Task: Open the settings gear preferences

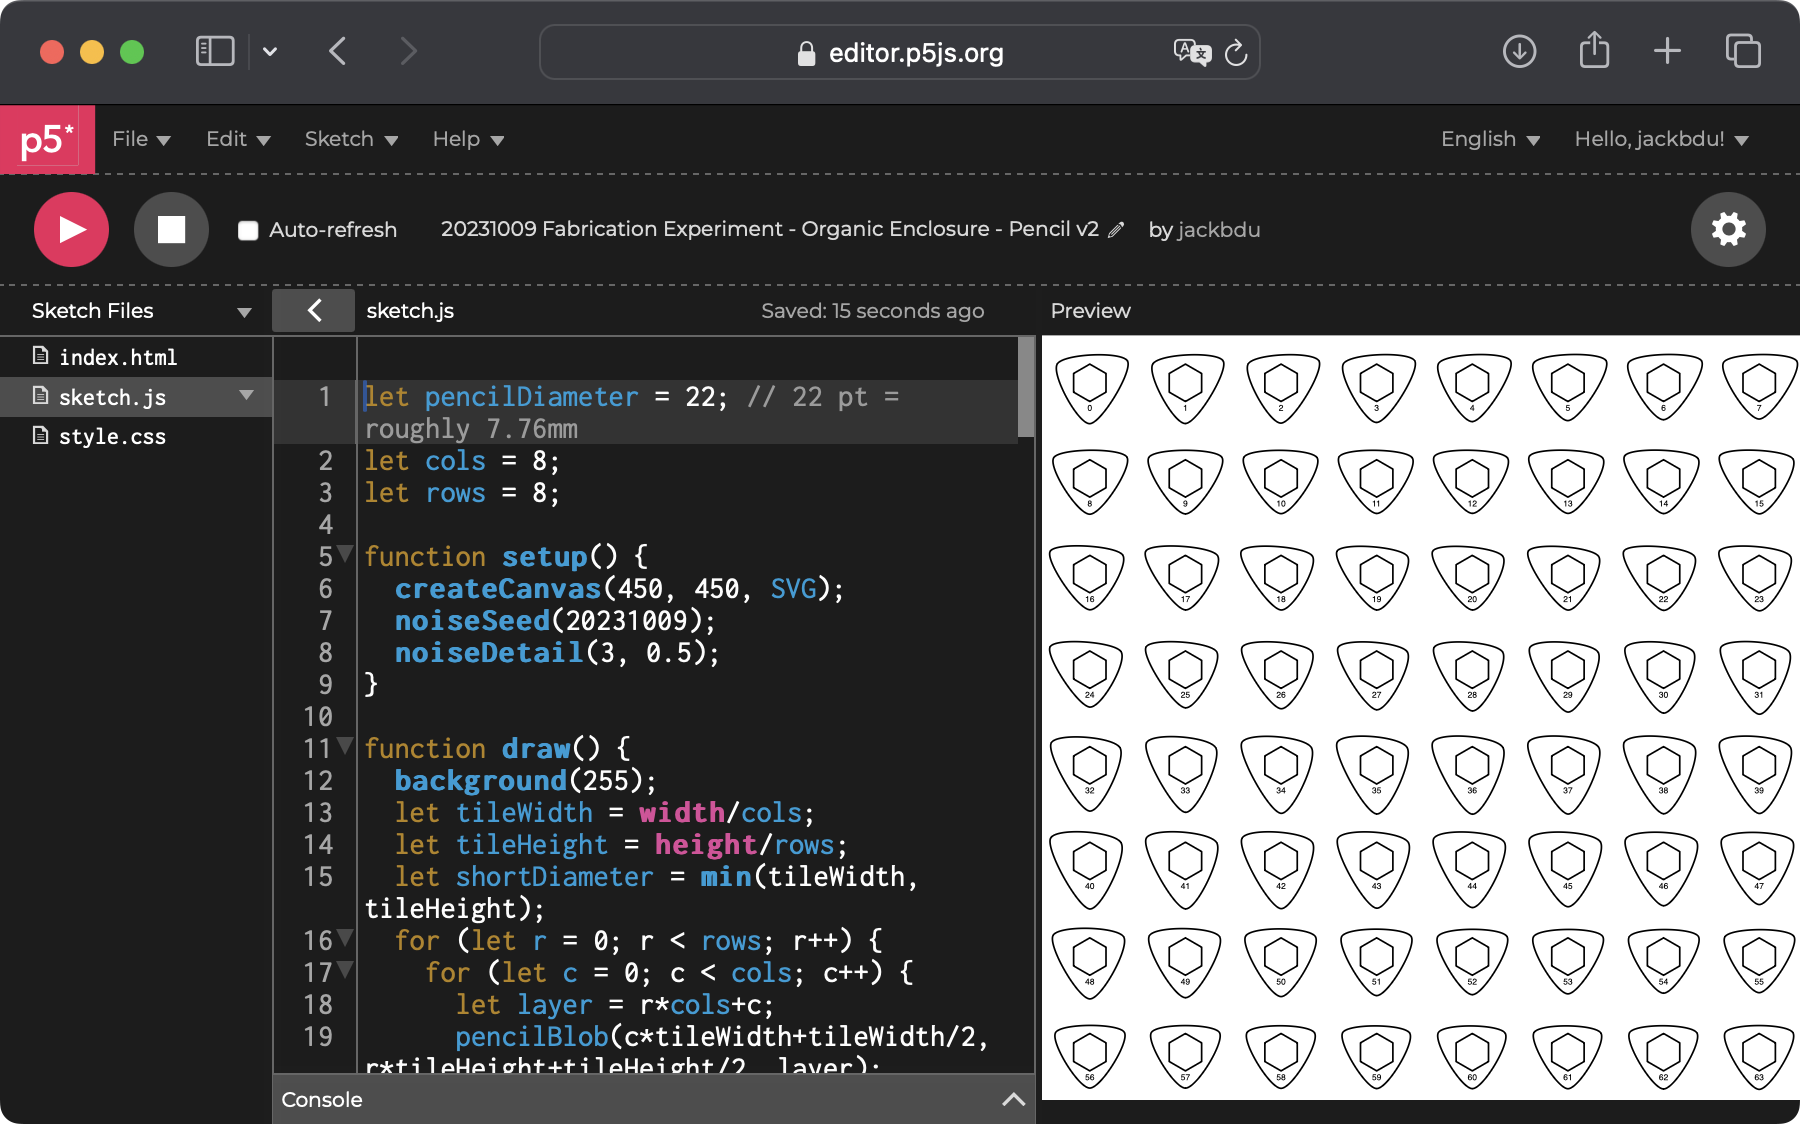Action: coord(1727,230)
